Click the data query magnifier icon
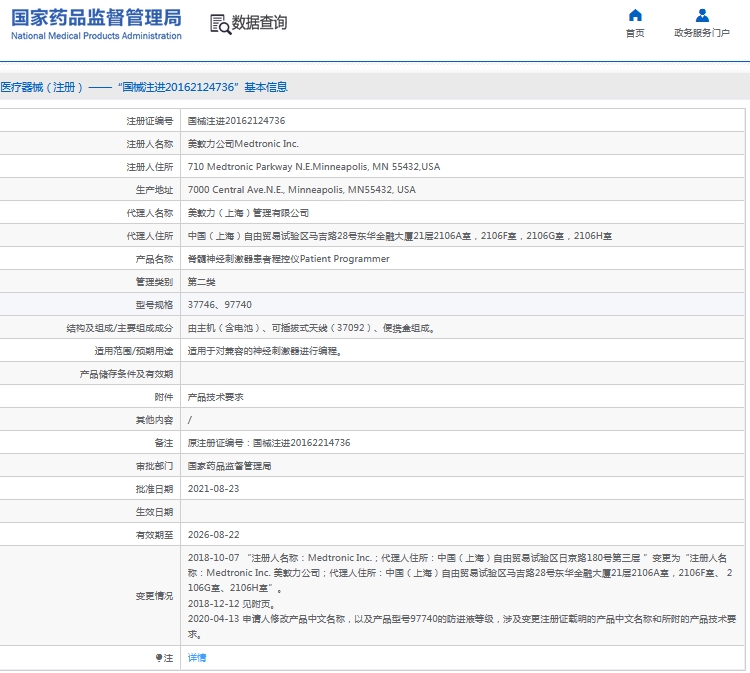Image resolution: width=750 pixels, height=673 pixels. [220, 24]
